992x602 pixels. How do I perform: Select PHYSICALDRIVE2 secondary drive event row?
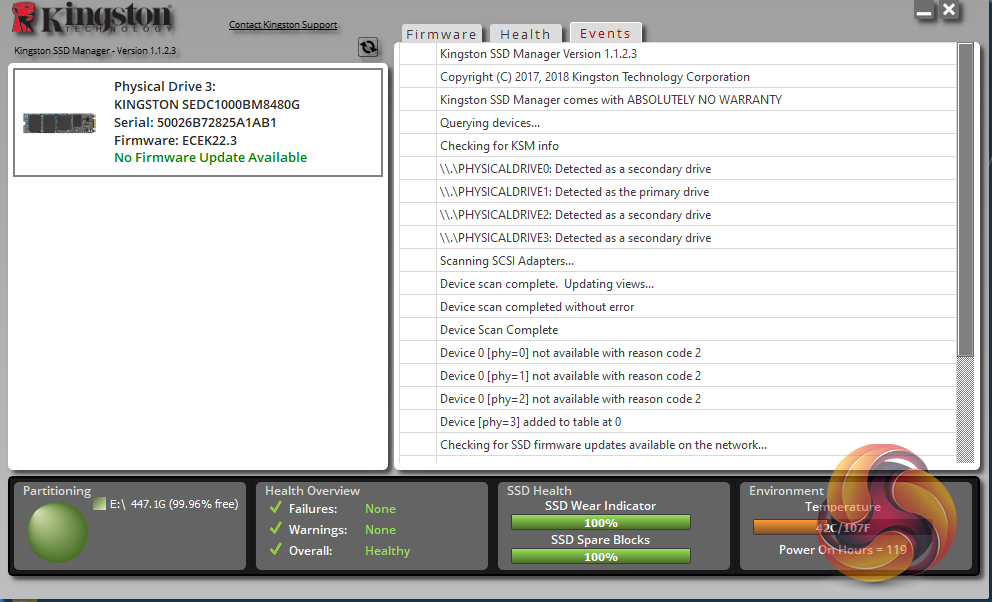click(x=678, y=215)
